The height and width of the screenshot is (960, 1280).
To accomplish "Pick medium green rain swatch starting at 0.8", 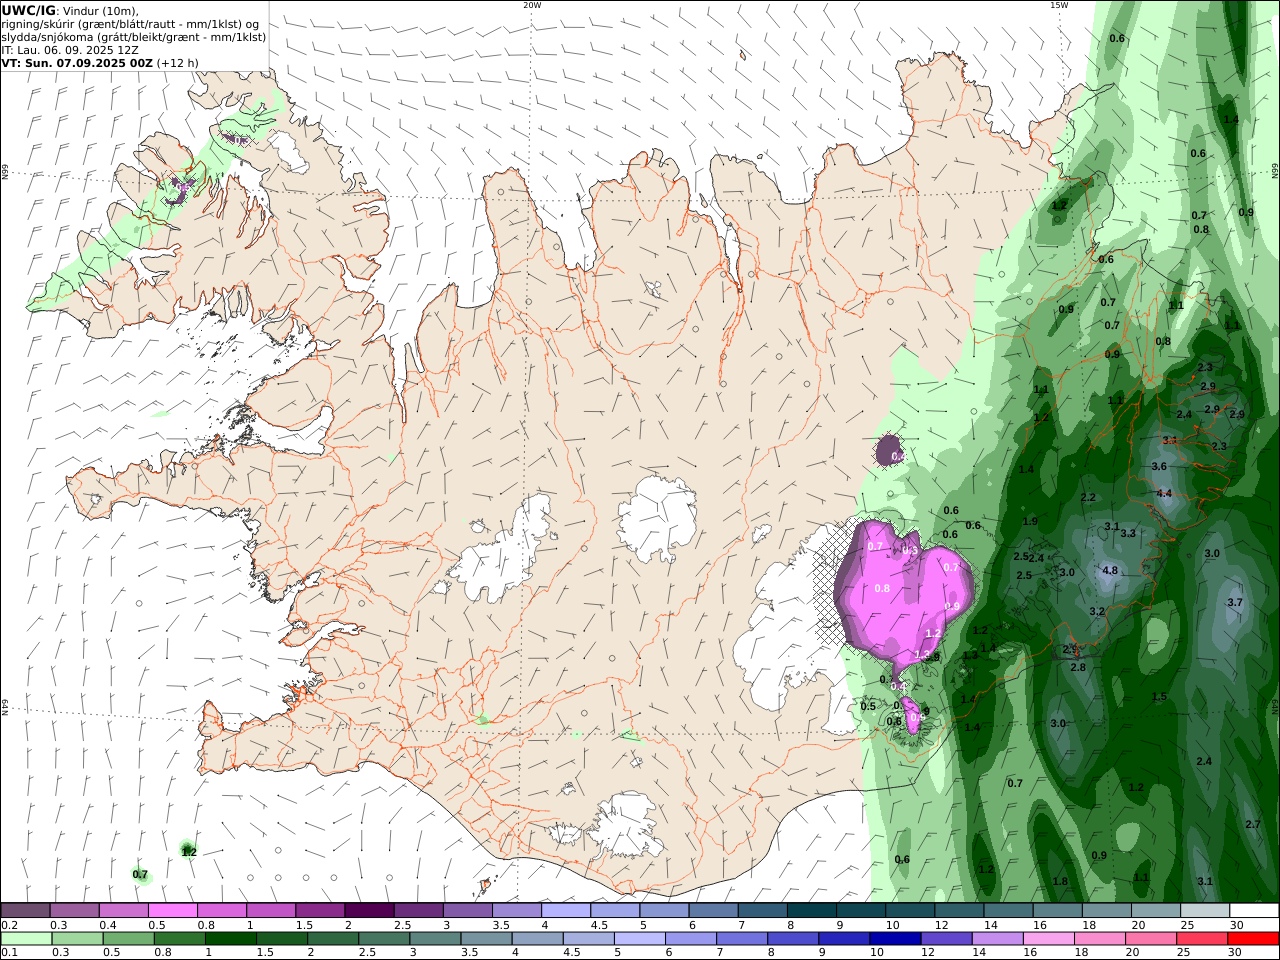I will point(179,939).
